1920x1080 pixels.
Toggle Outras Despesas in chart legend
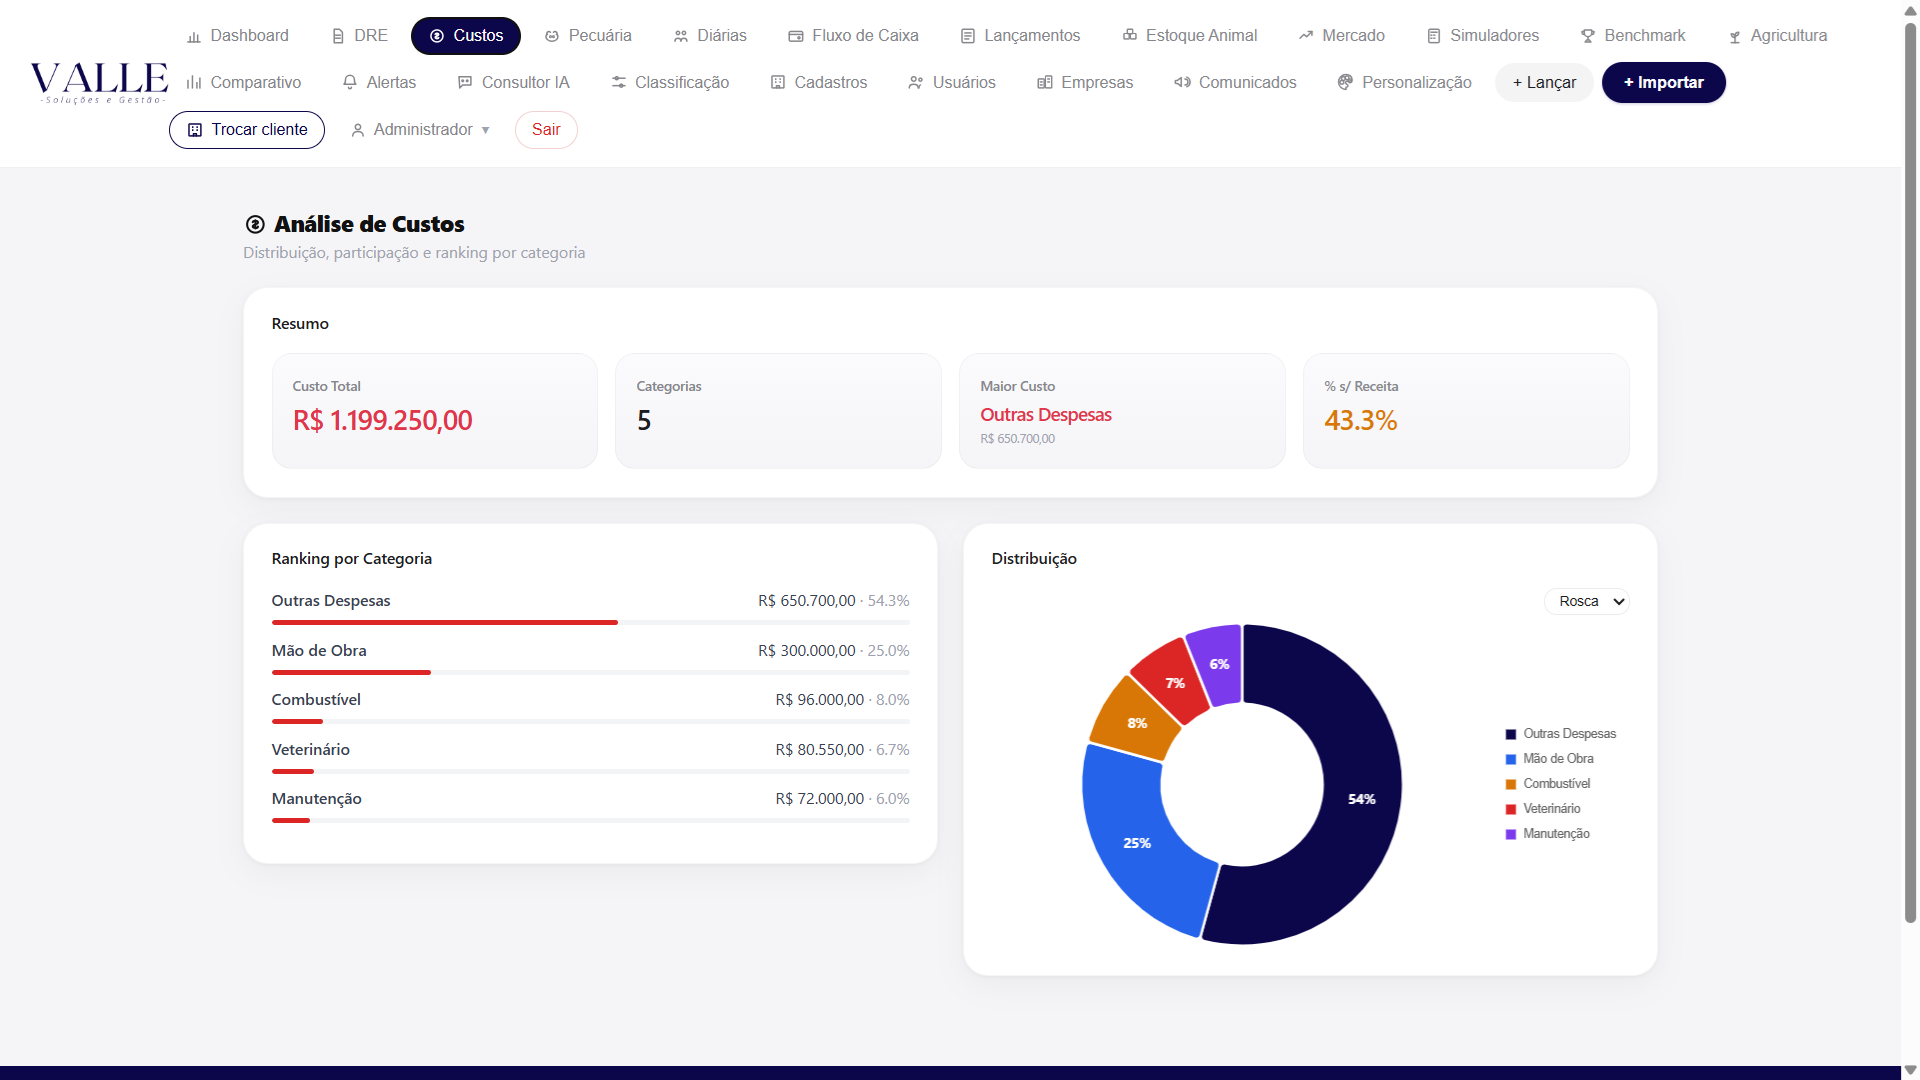[1561, 734]
